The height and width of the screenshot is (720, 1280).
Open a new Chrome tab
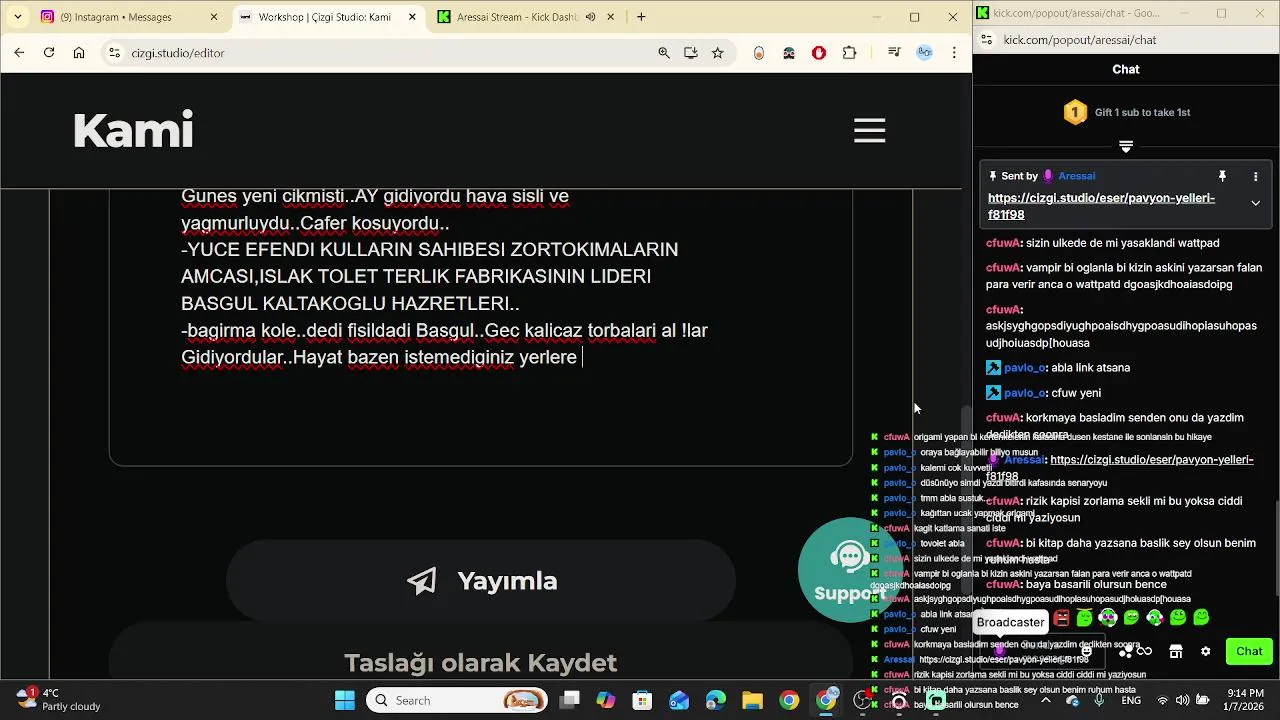(641, 17)
